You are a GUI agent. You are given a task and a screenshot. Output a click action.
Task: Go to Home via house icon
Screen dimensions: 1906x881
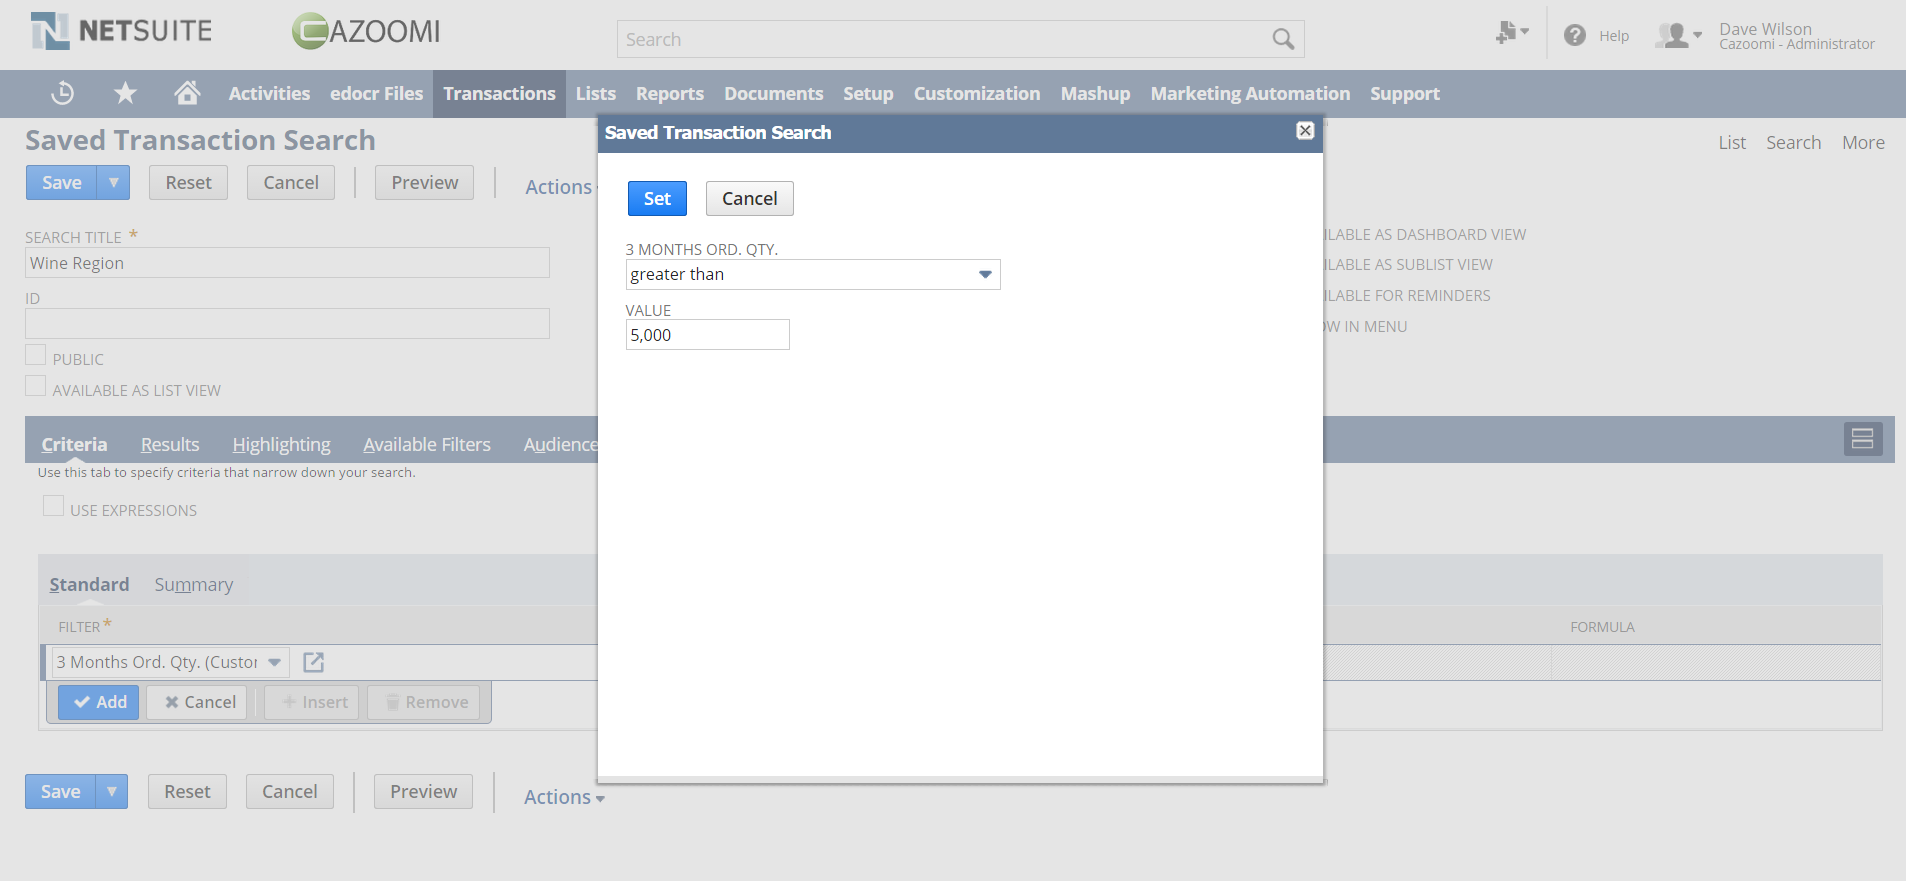[x=187, y=93]
